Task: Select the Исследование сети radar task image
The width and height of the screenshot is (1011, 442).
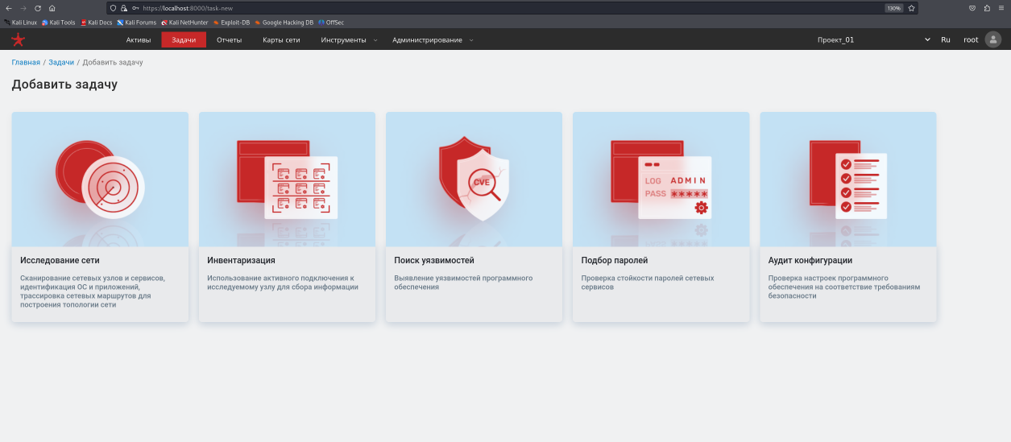Action: tap(100, 180)
